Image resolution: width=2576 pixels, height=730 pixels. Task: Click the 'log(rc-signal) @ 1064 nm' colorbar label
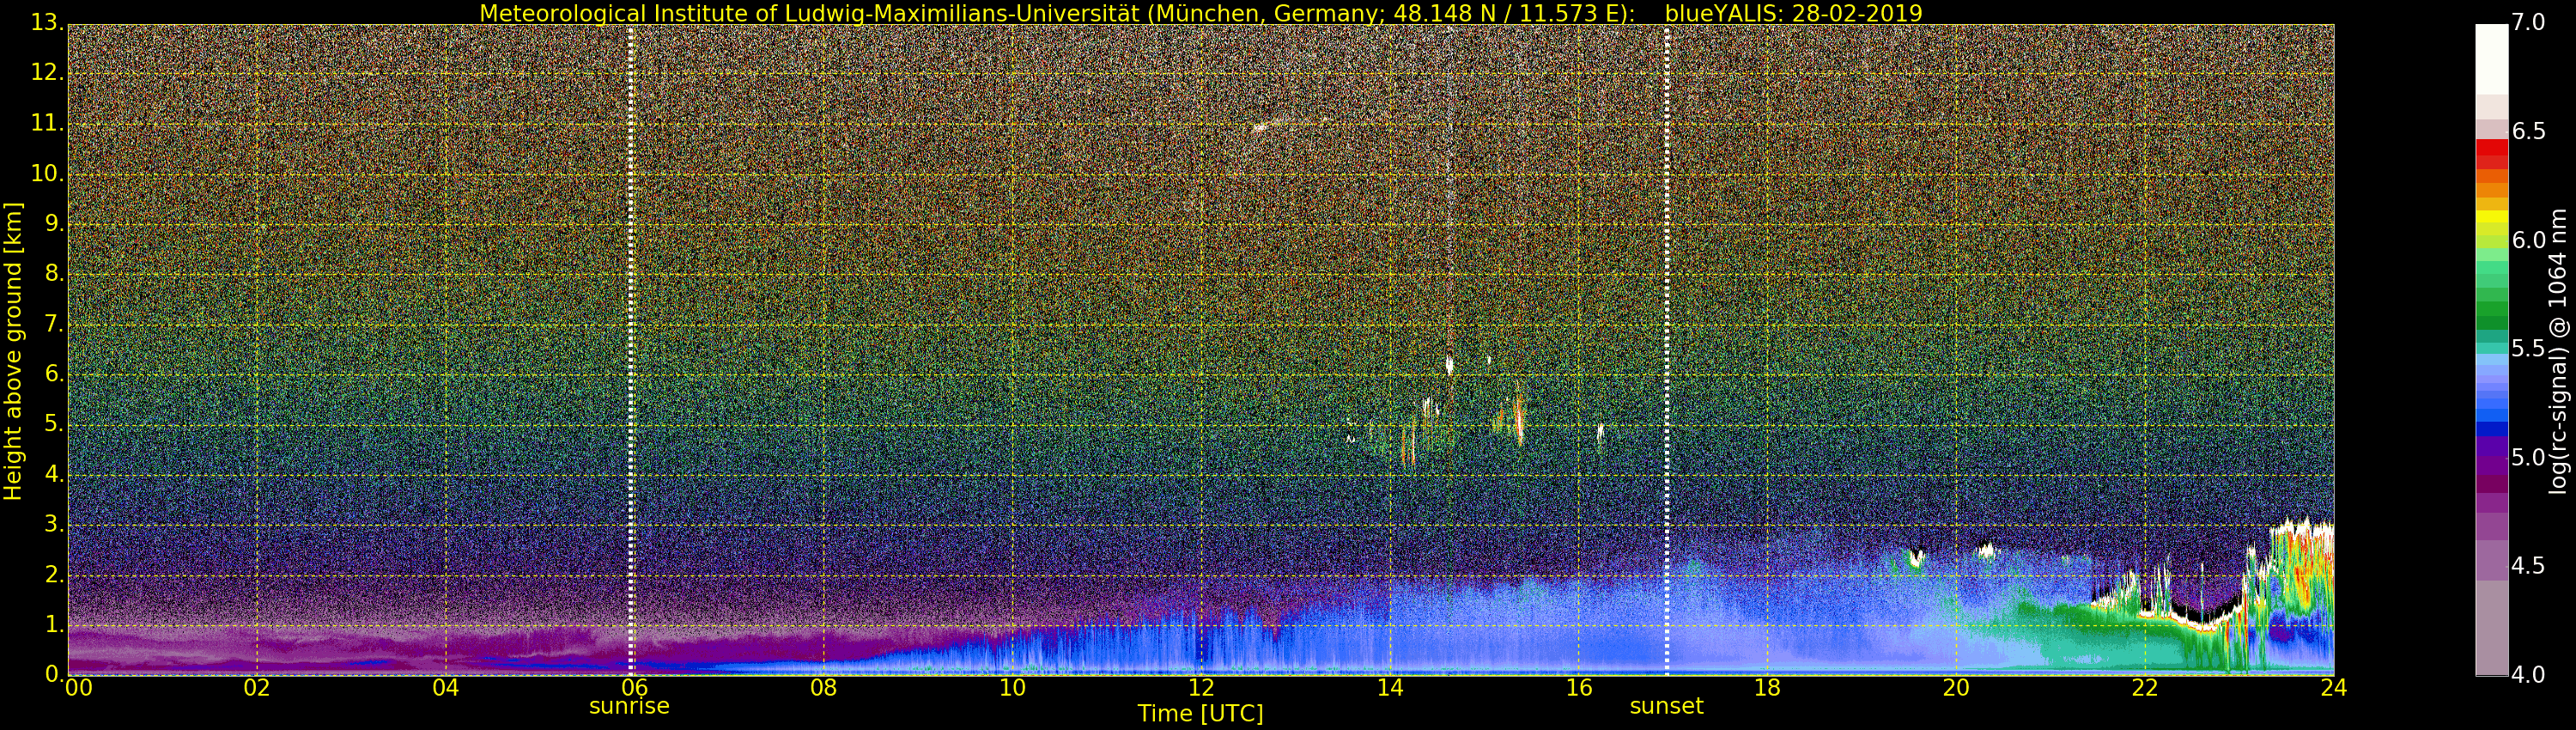coord(2558,351)
